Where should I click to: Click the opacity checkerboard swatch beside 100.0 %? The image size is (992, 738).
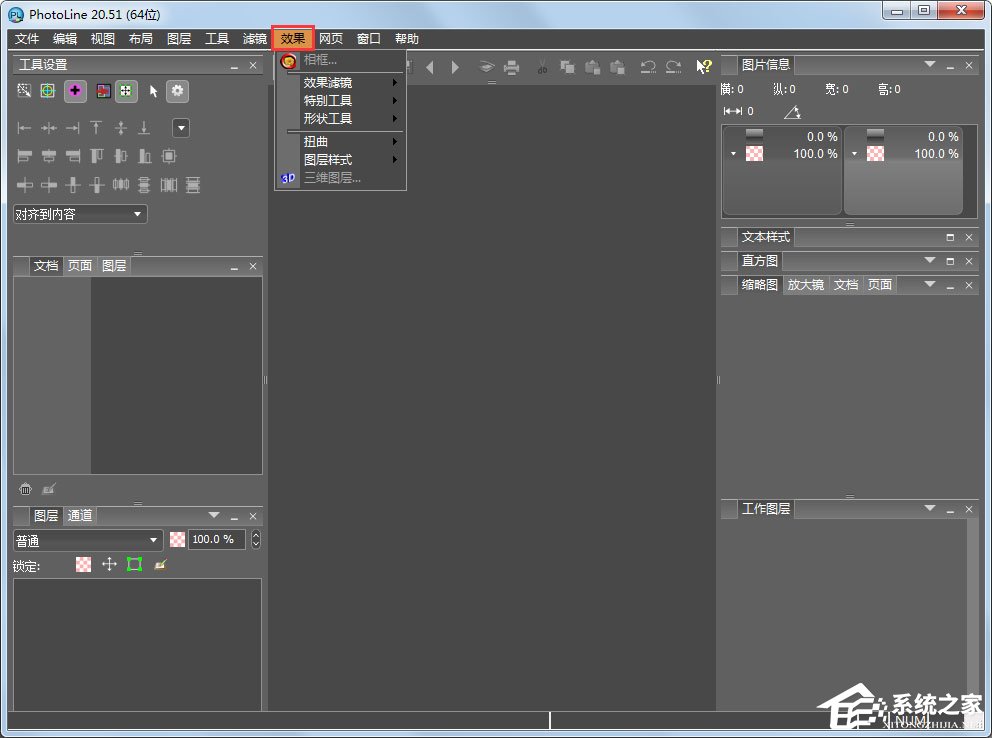(178, 539)
